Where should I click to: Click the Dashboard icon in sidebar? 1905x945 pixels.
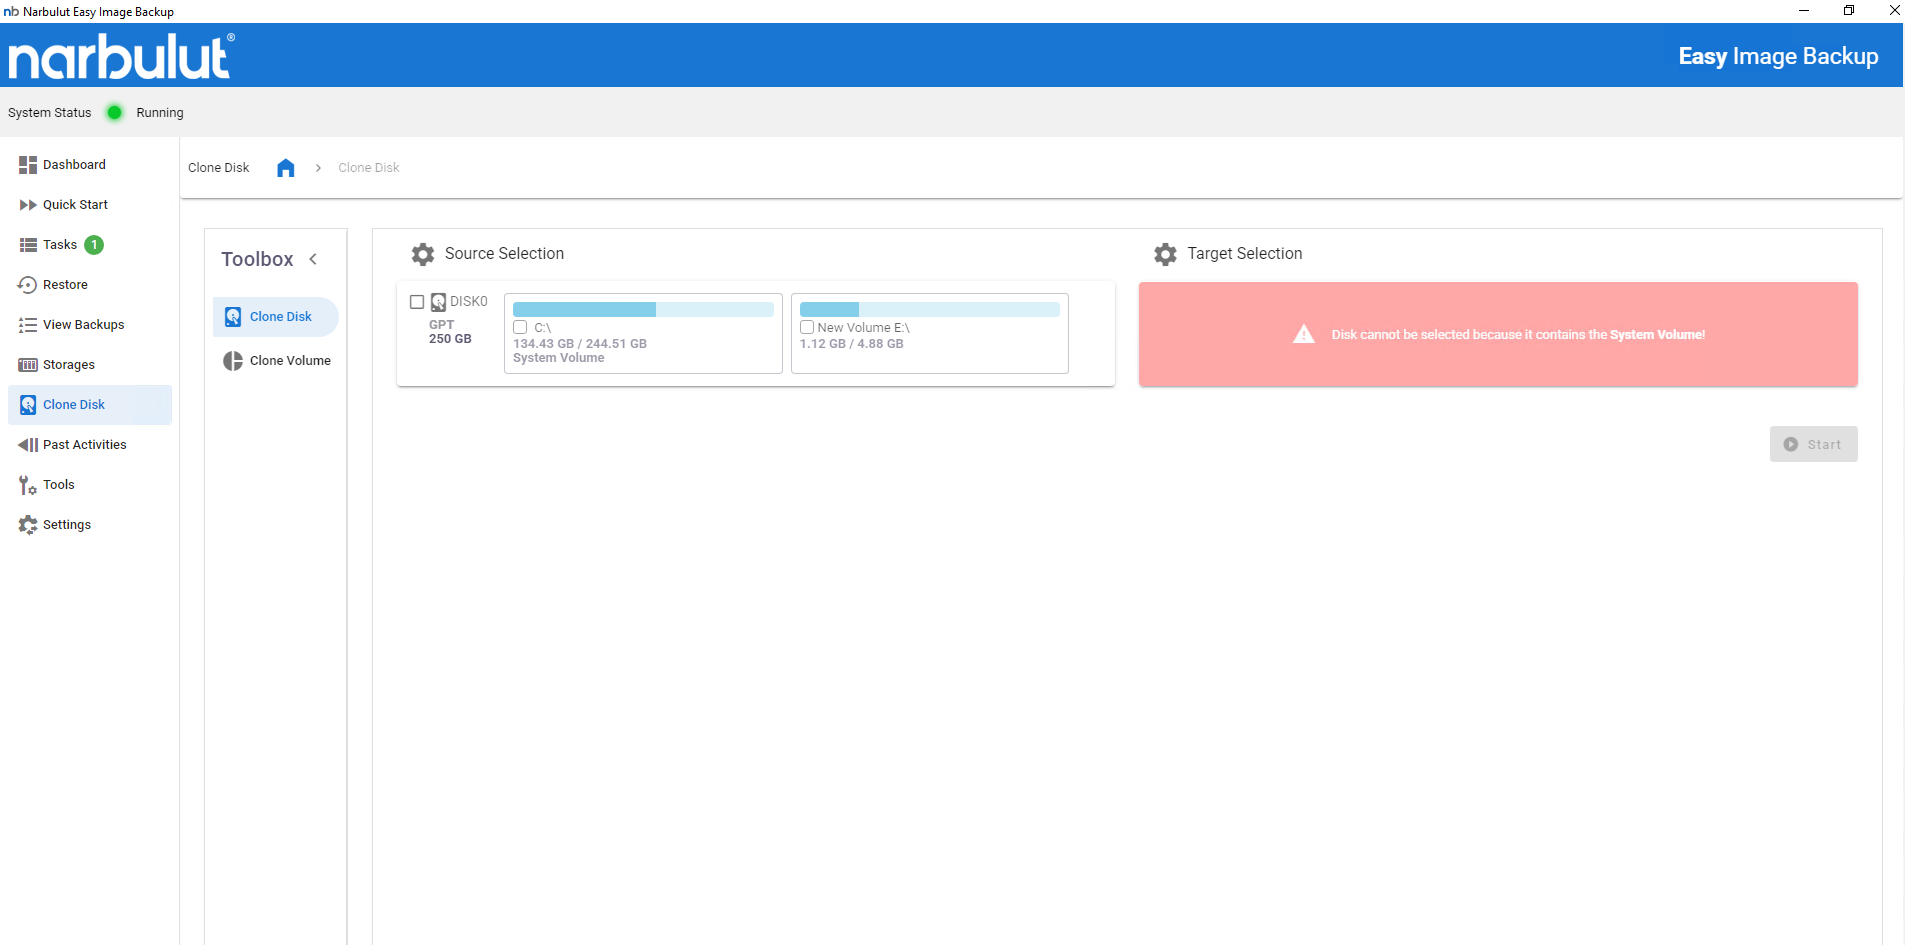pyautogui.click(x=27, y=165)
